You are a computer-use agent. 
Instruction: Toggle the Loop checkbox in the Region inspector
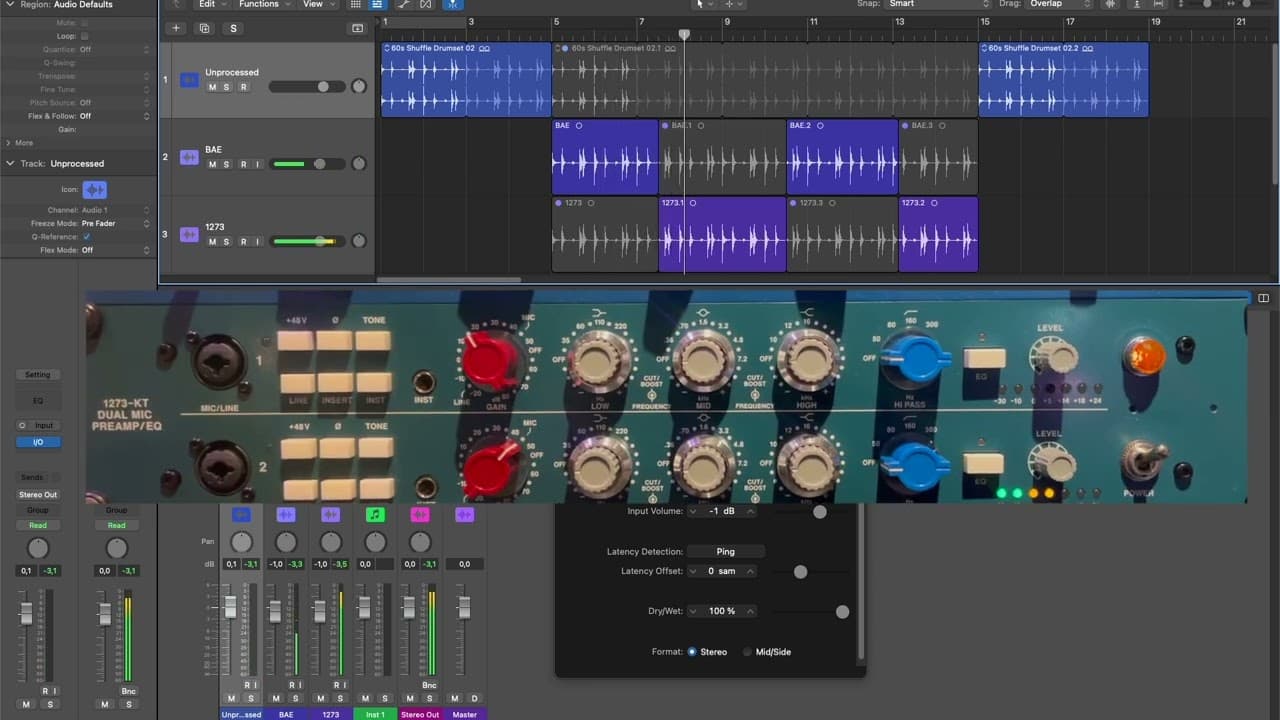(x=84, y=36)
